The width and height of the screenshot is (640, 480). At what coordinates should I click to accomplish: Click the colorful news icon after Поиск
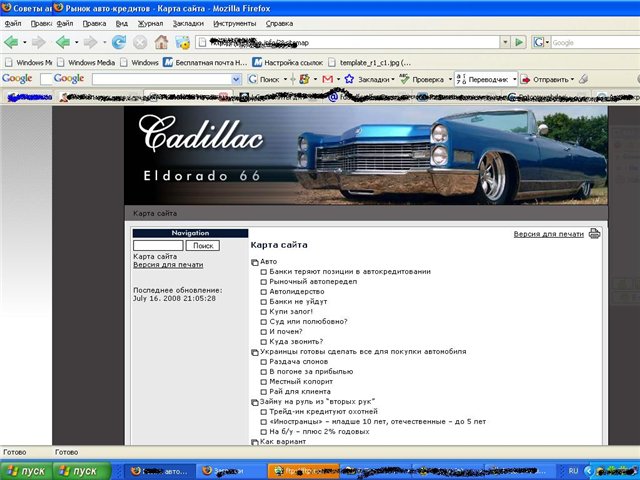point(304,79)
